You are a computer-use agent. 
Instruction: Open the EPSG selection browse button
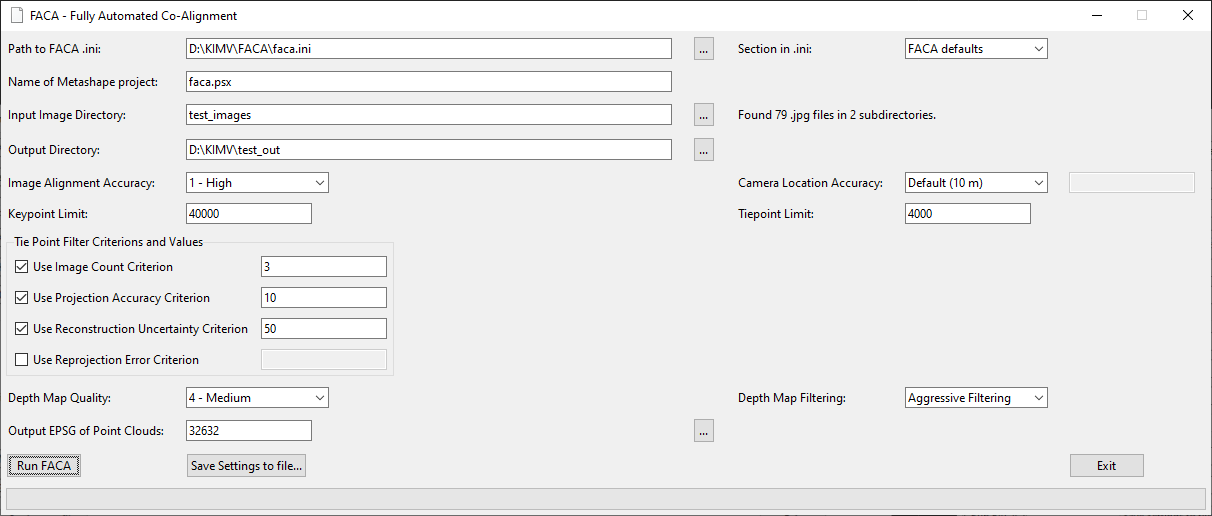click(x=704, y=431)
